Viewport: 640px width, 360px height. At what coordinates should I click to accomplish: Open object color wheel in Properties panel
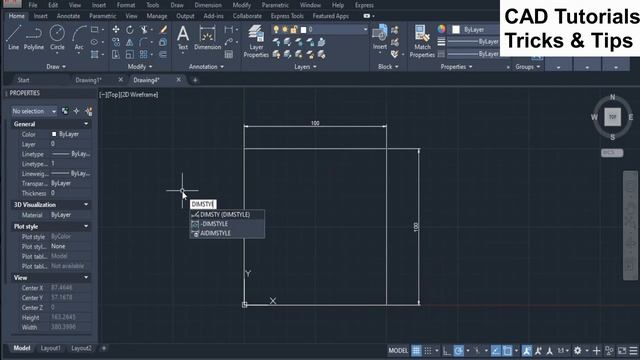441,29
